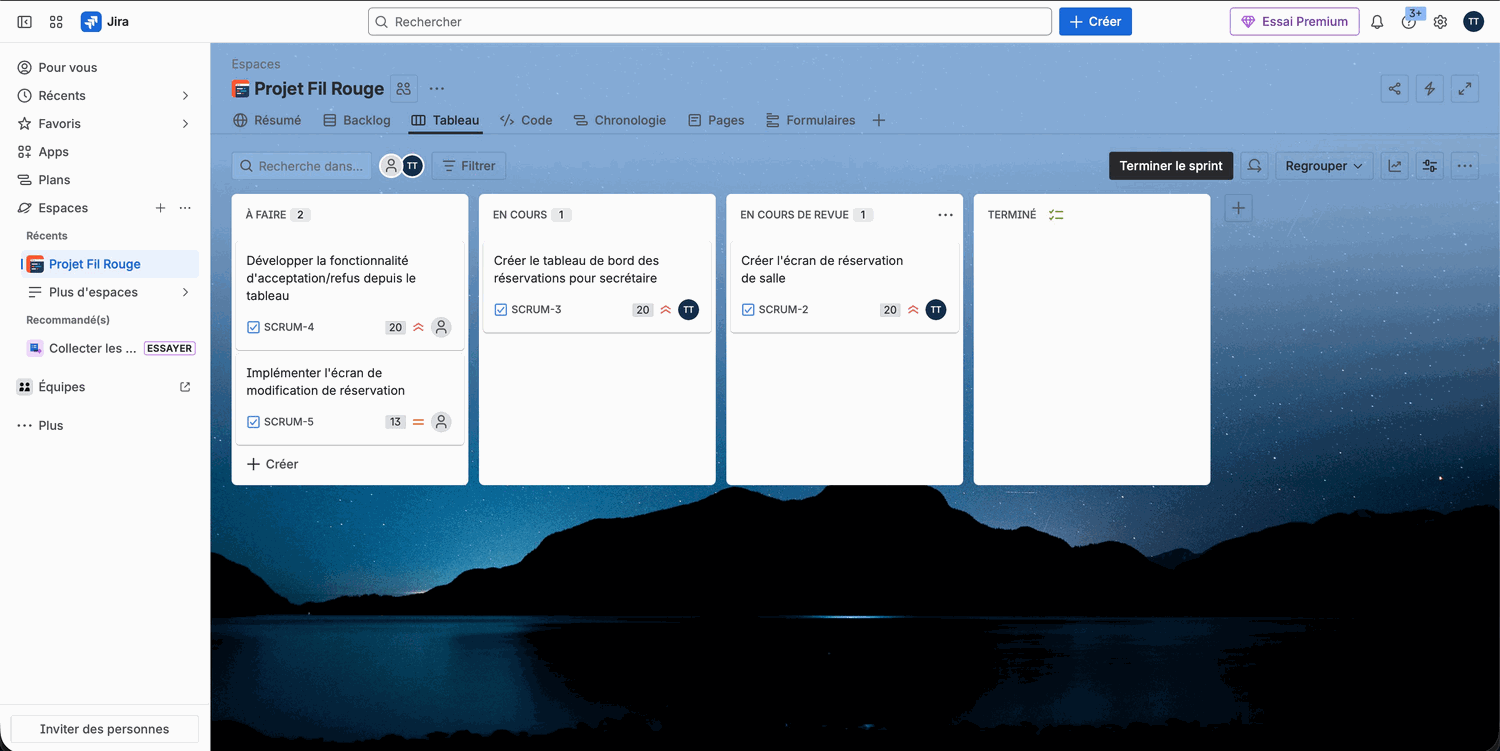The width and height of the screenshot is (1500, 751).
Task: Open Plans in the sidebar
Action: click(105, 180)
